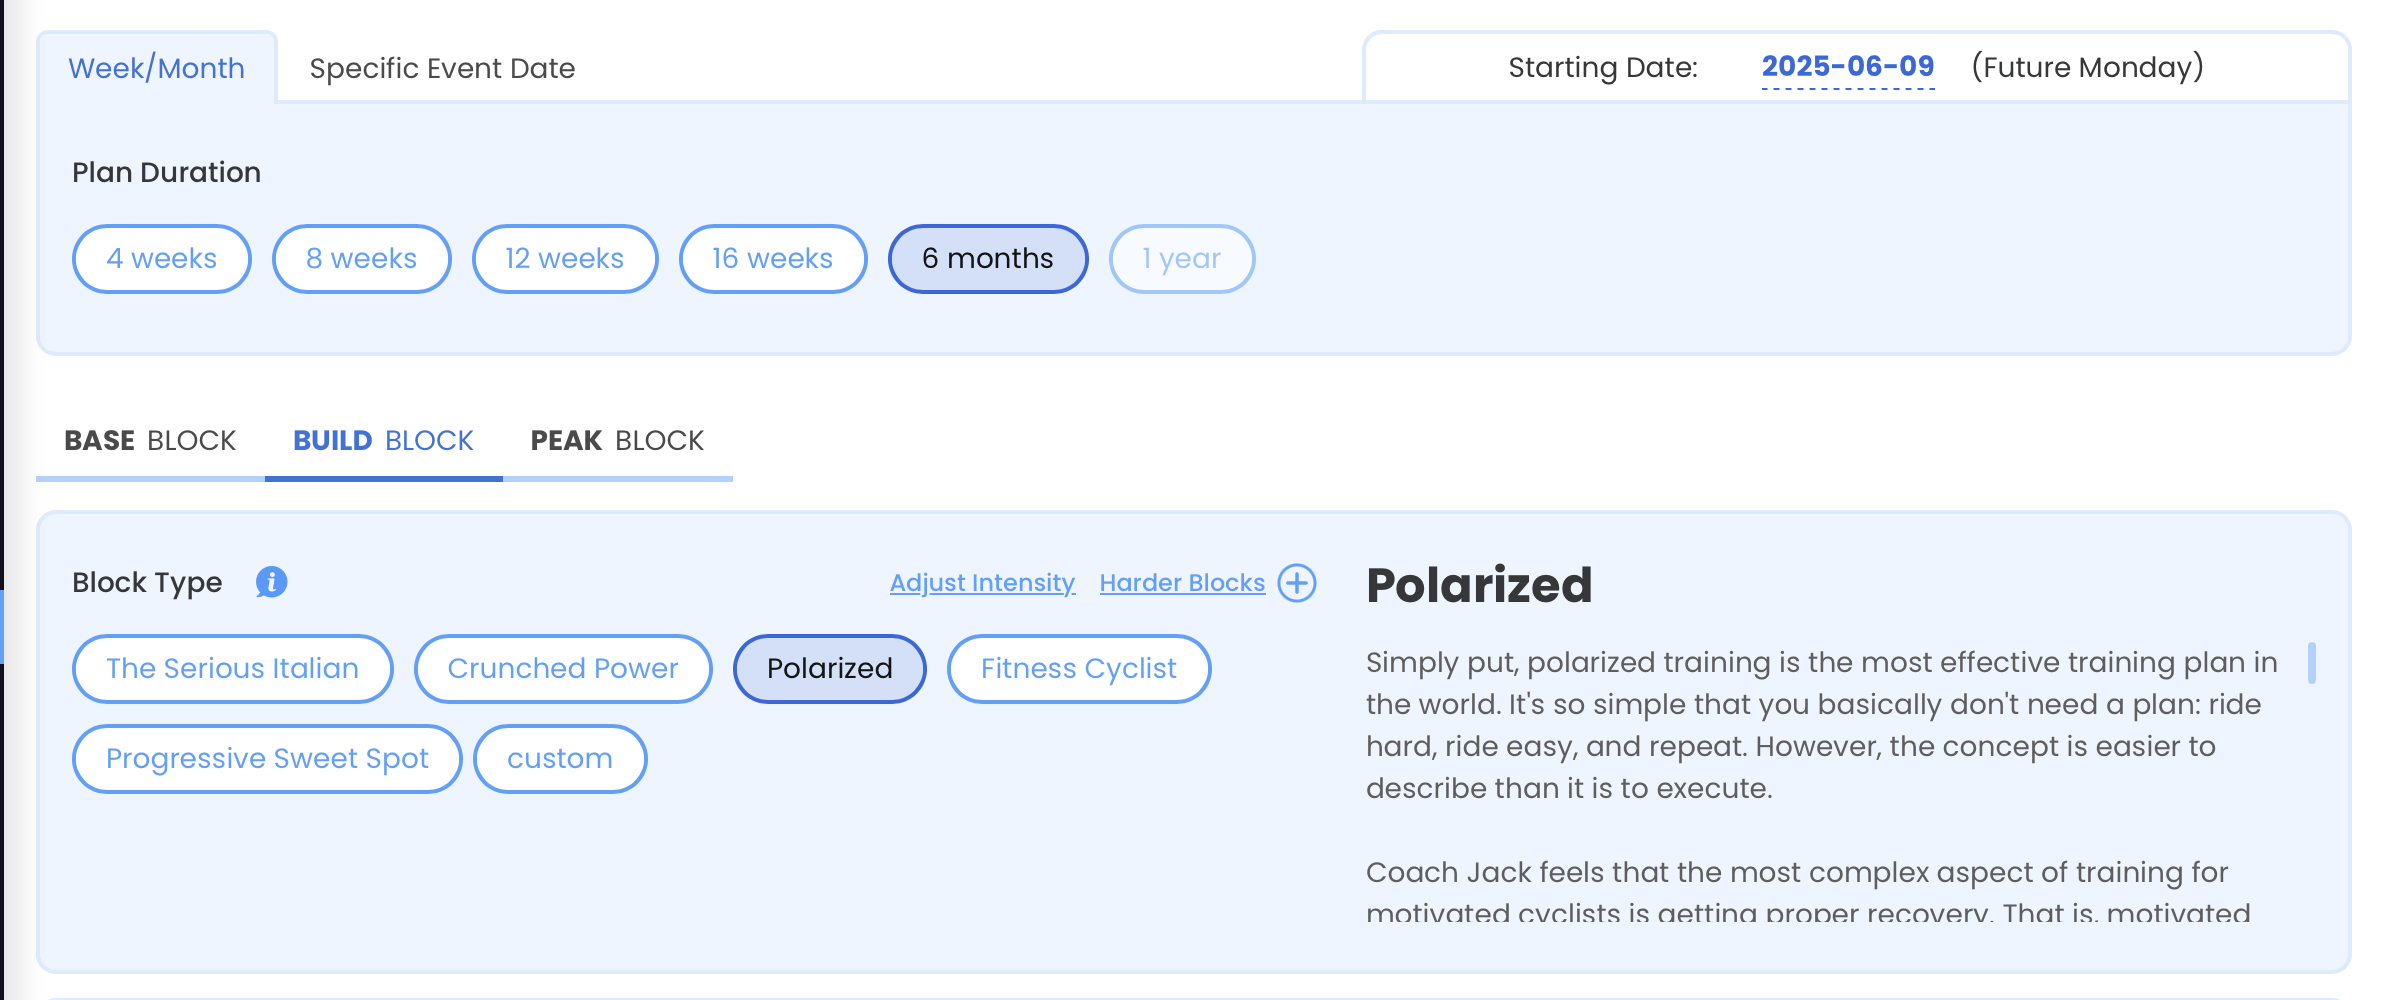
Task: Open the BASE BLOCK tab
Action: [x=150, y=441]
